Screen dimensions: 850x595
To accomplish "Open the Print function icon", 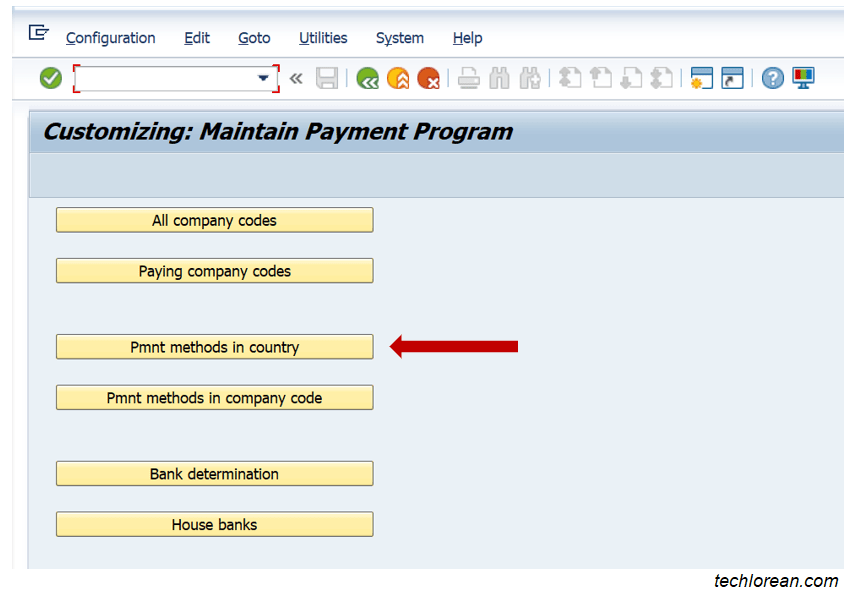I will tap(469, 78).
